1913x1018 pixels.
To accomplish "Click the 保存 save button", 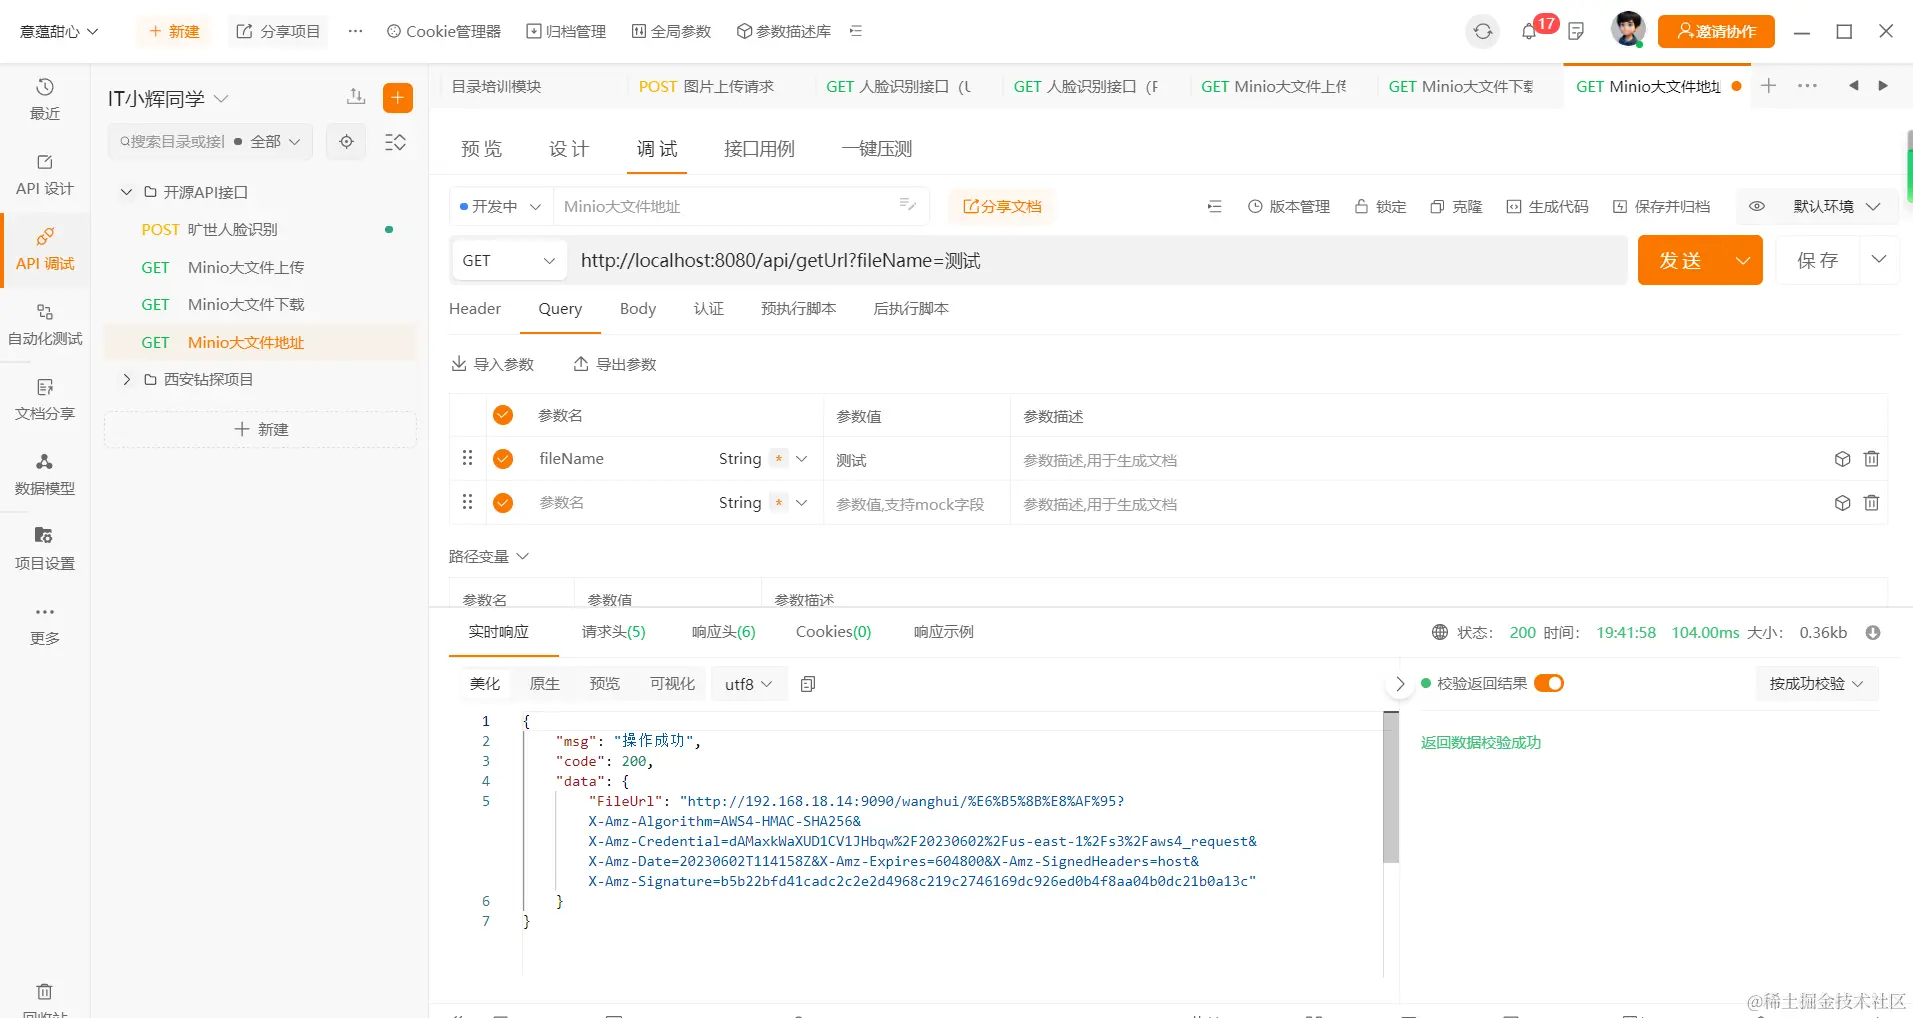I will (x=1817, y=261).
